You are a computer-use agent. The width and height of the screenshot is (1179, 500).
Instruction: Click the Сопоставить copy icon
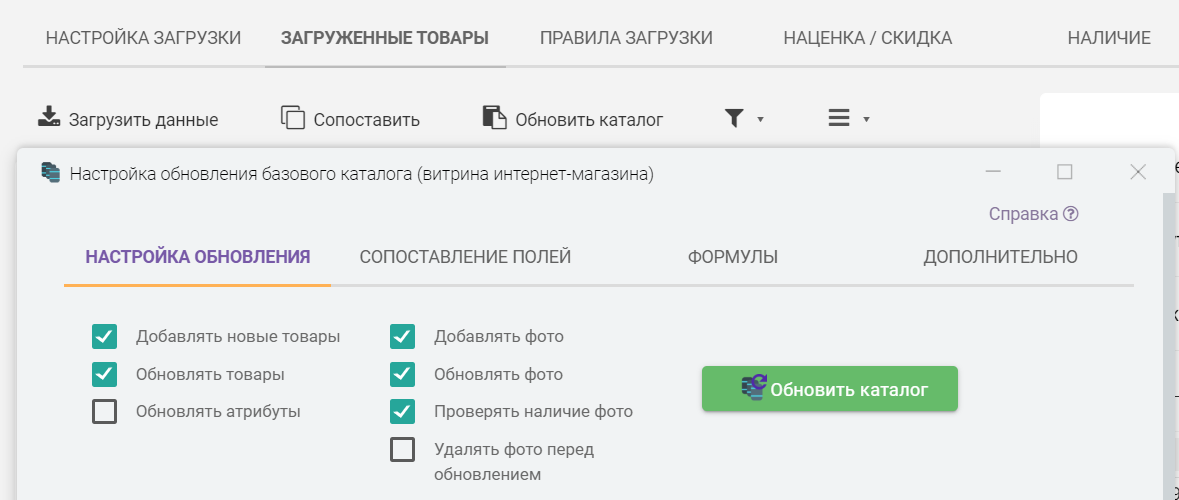coord(292,118)
